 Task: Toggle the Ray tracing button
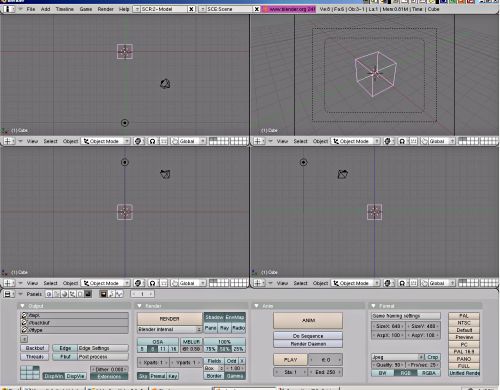click(224, 328)
